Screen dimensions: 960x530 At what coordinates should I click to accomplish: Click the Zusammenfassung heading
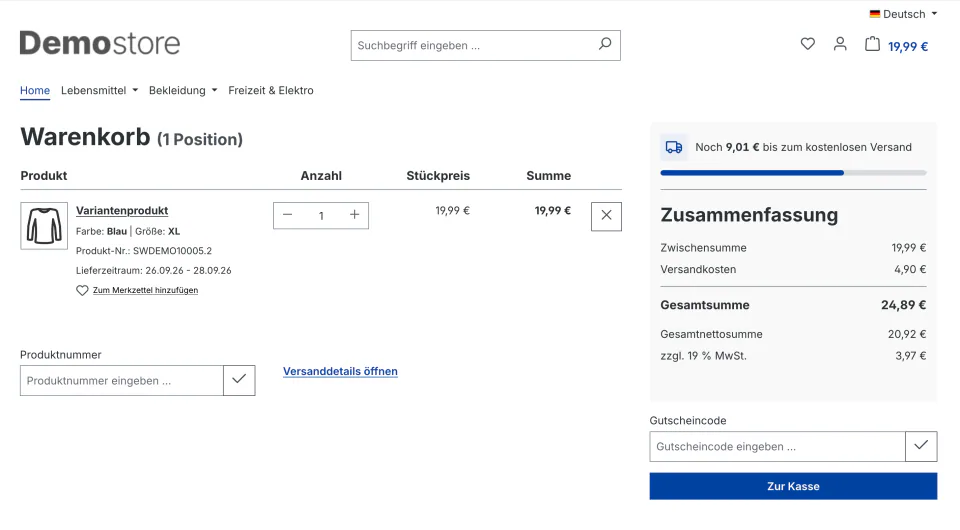(x=749, y=215)
